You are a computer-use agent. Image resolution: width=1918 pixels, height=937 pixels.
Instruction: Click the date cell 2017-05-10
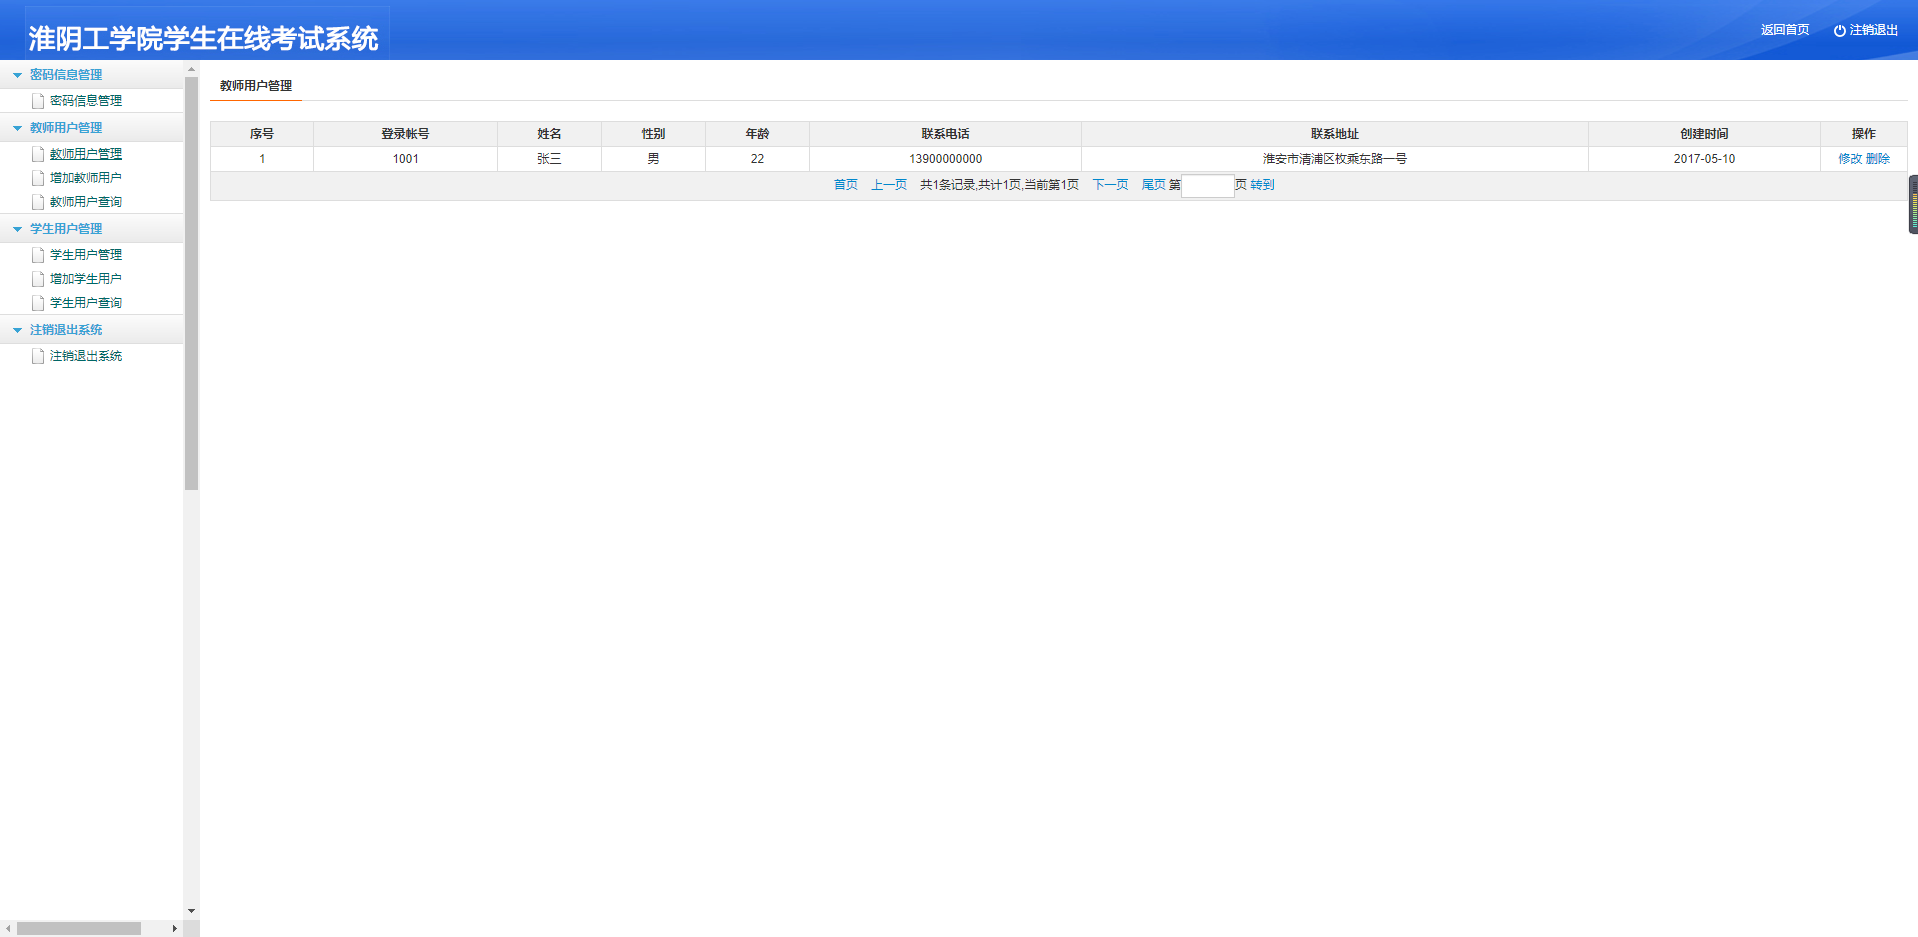click(x=1704, y=159)
